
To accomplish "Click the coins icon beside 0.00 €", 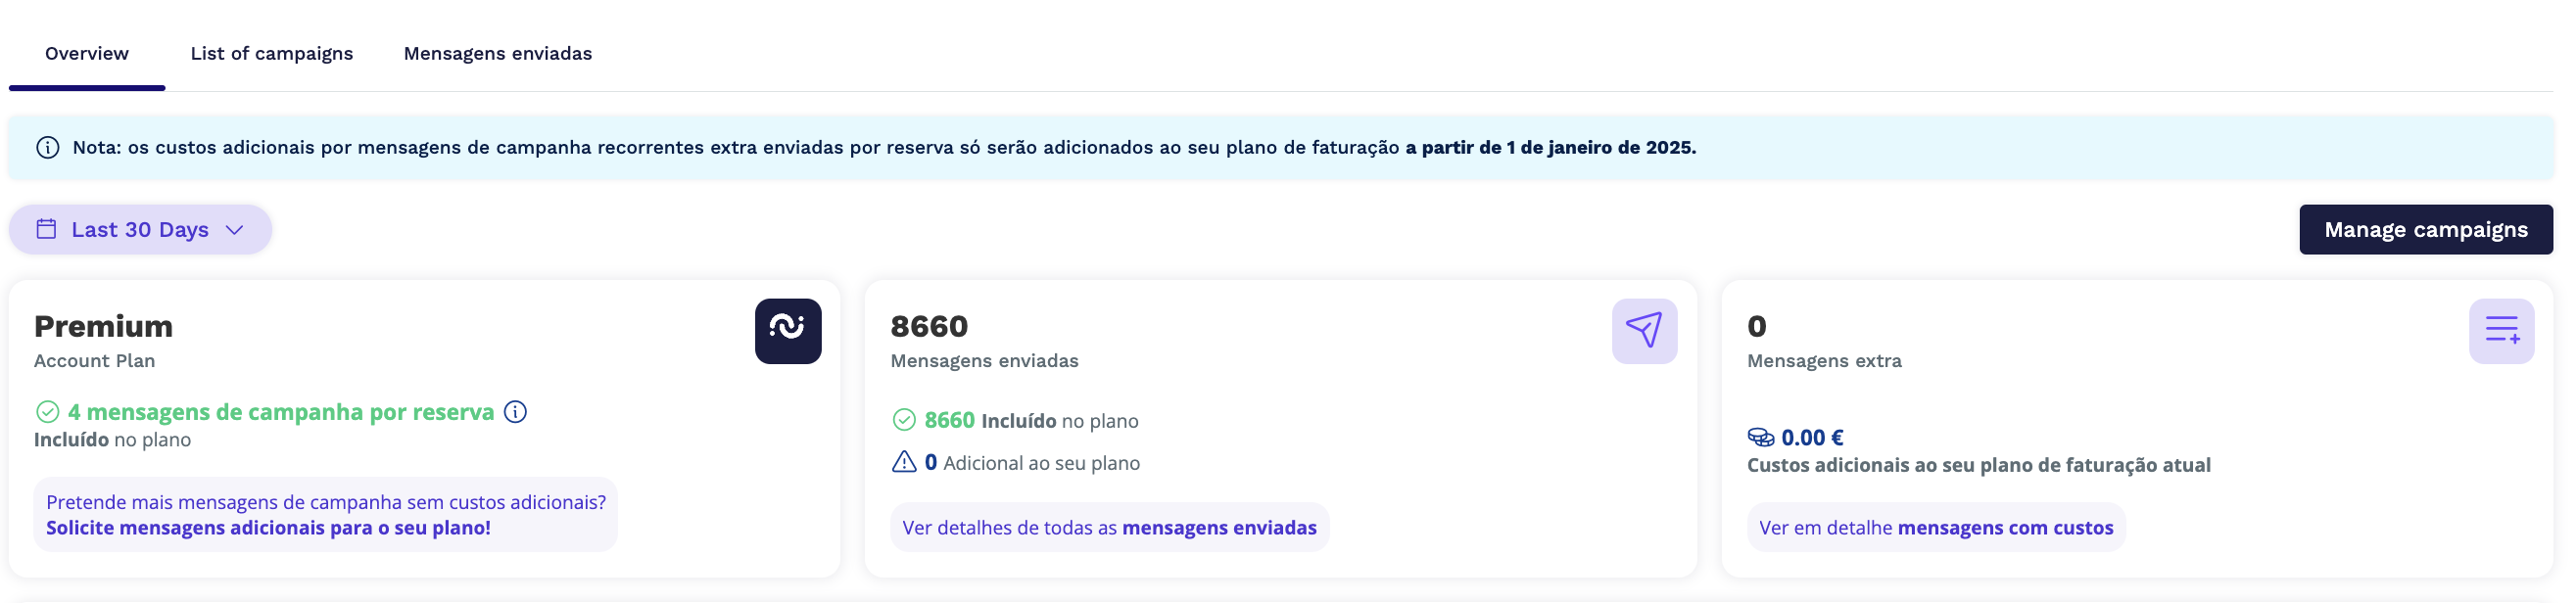I will [x=1760, y=437].
